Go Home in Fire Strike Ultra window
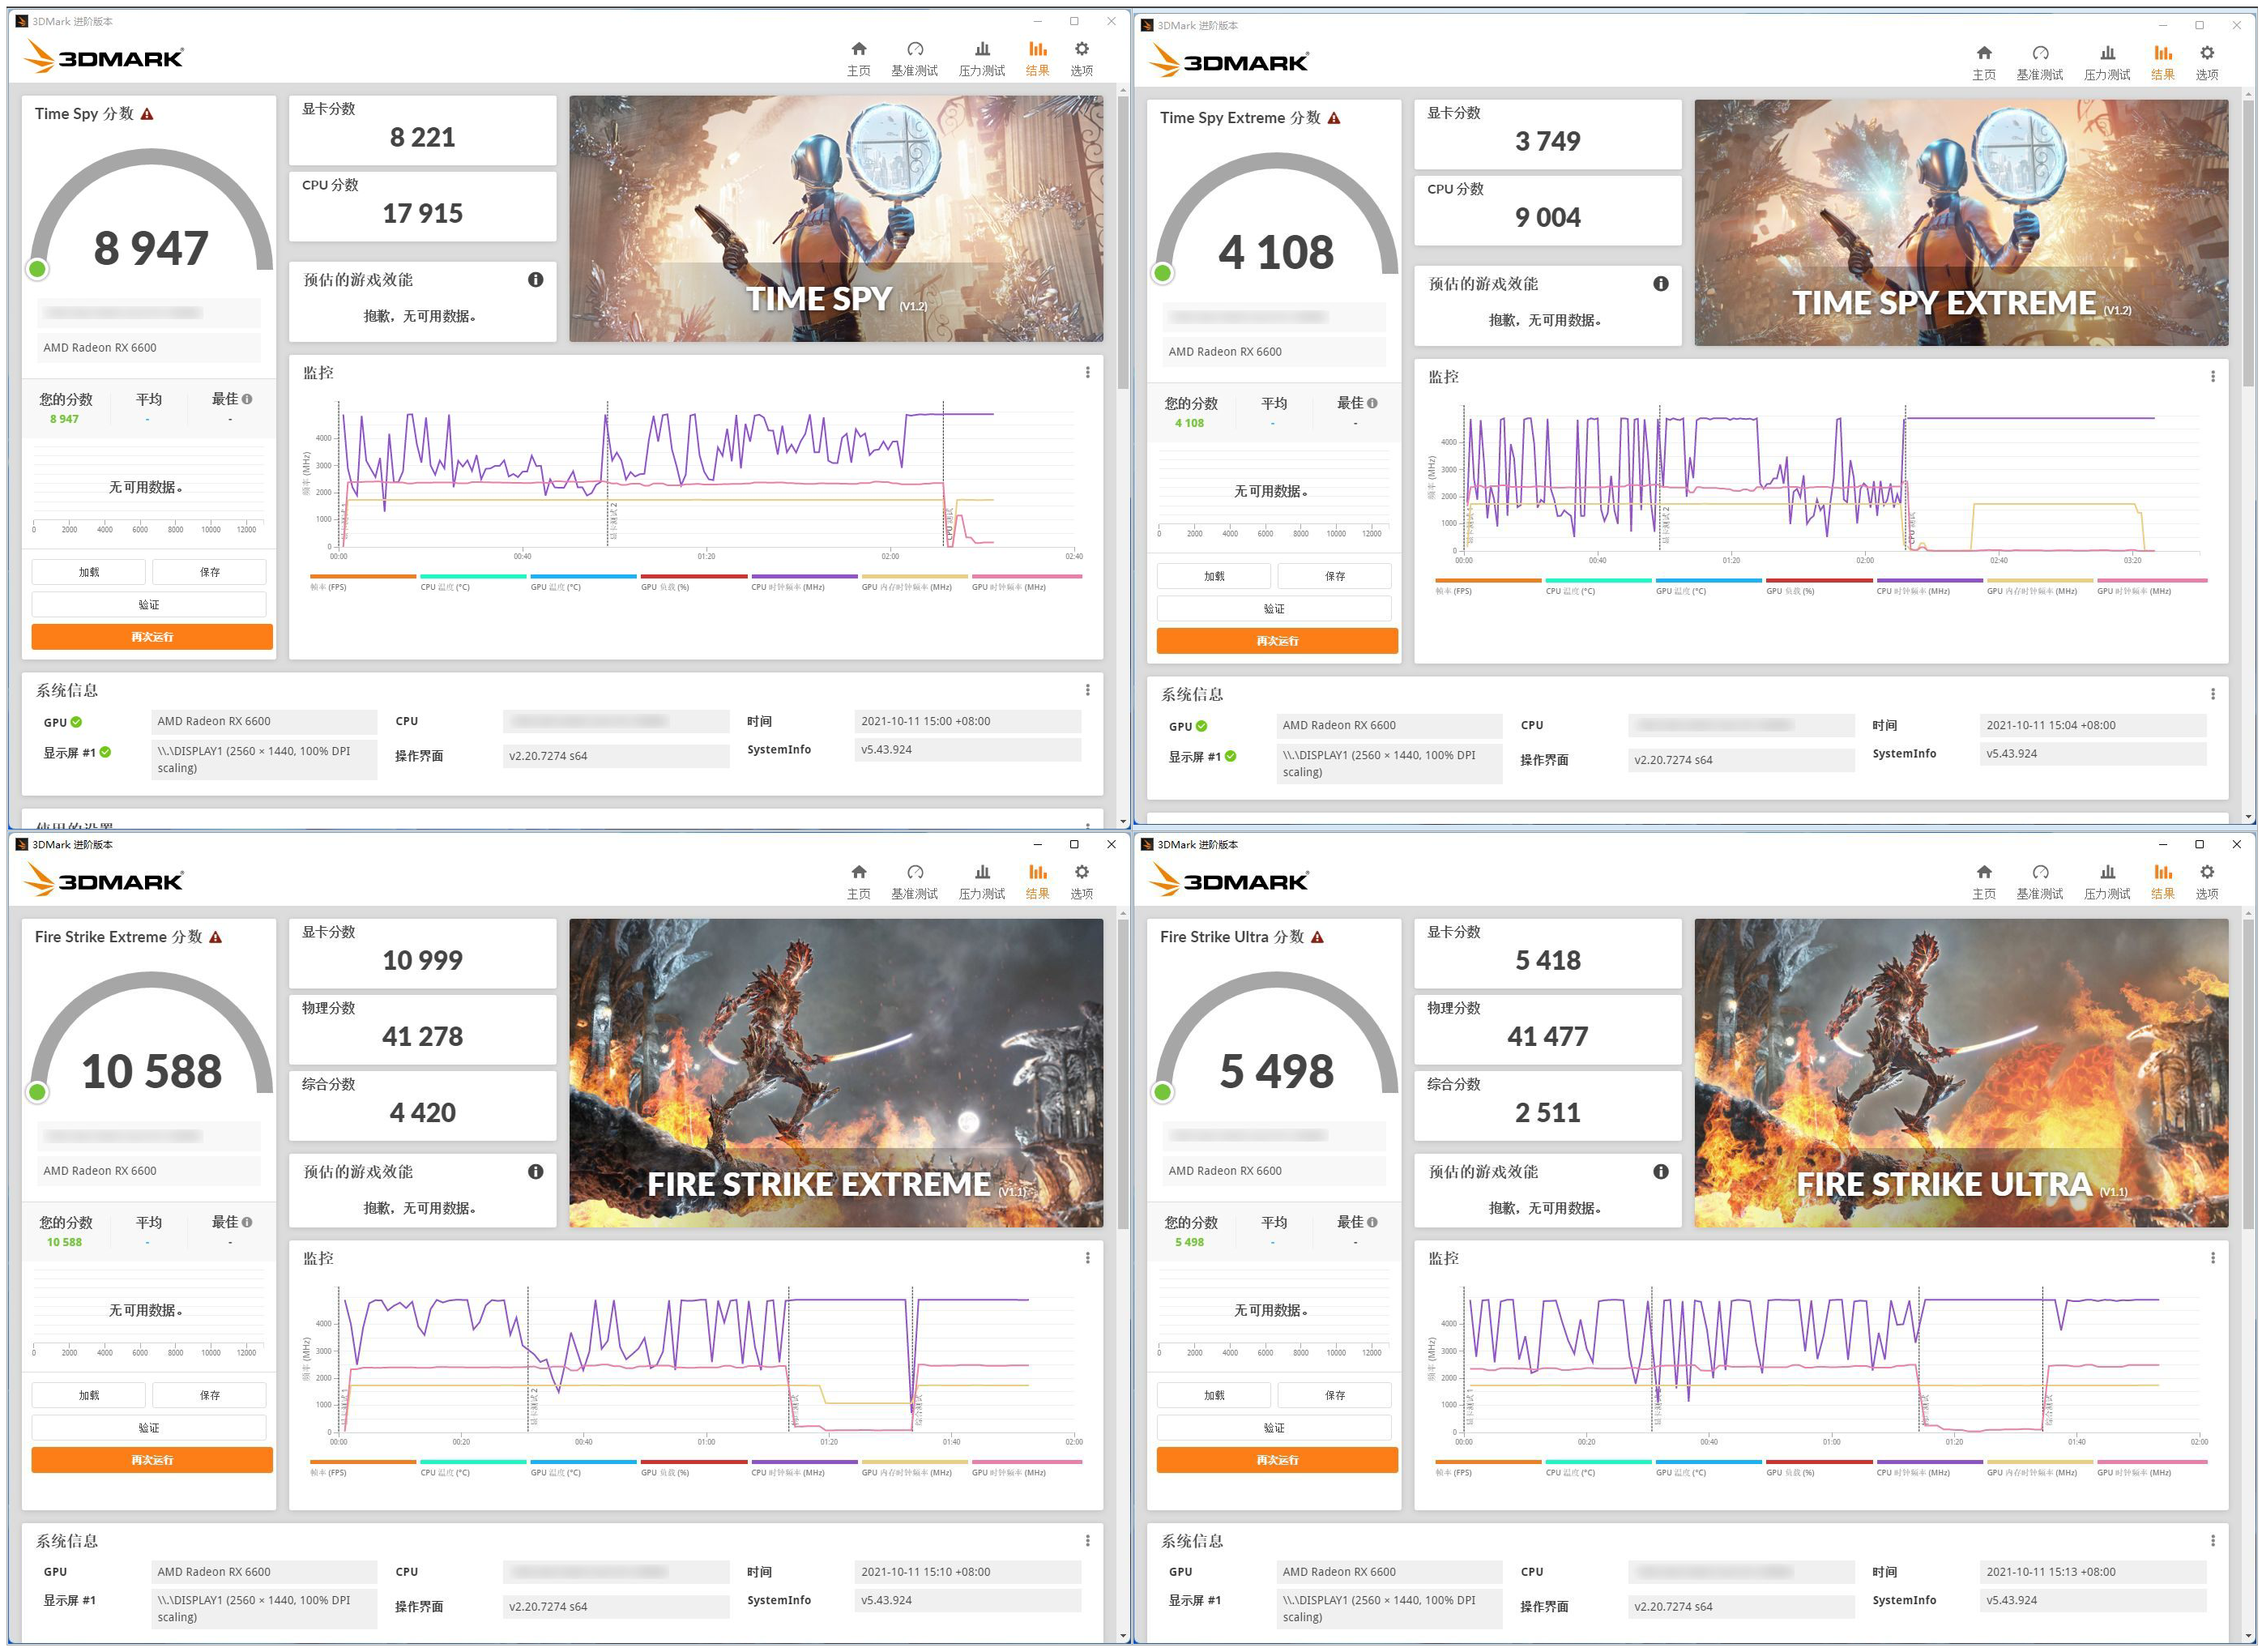Viewport: 2262px width, 1652px height. coord(1984,881)
